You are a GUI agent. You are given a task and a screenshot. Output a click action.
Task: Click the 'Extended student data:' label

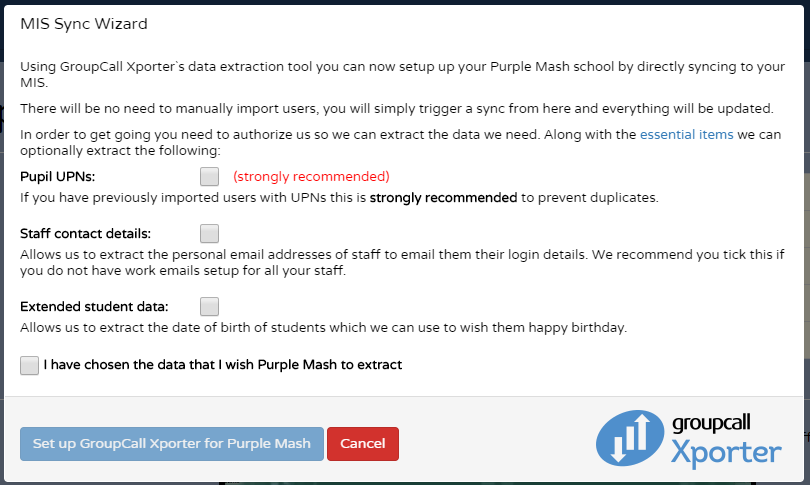tap(94, 306)
